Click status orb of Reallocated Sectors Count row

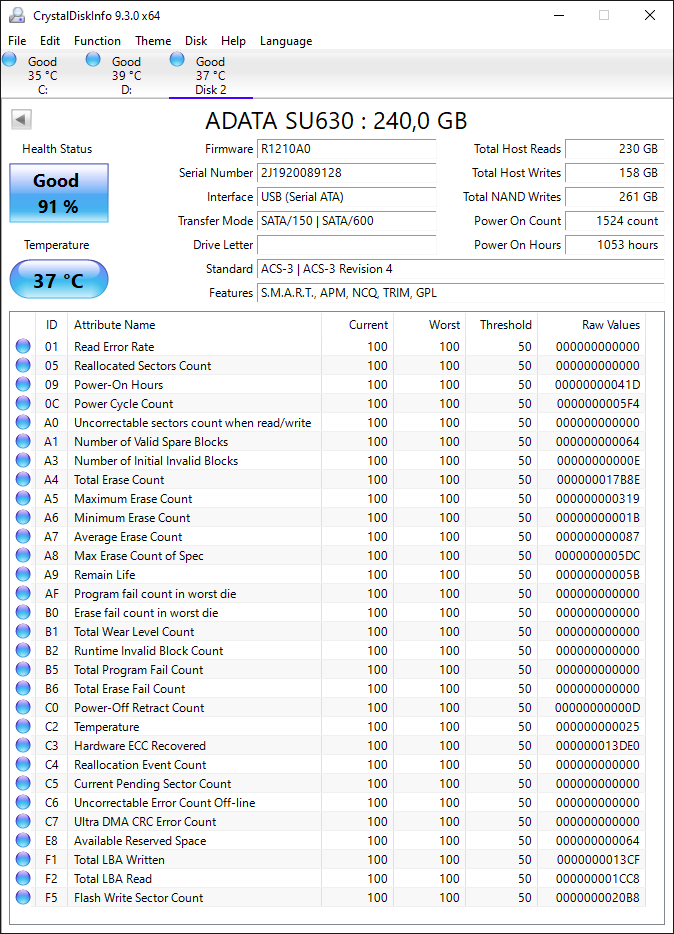pyautogui.click(x=23, y=365)
